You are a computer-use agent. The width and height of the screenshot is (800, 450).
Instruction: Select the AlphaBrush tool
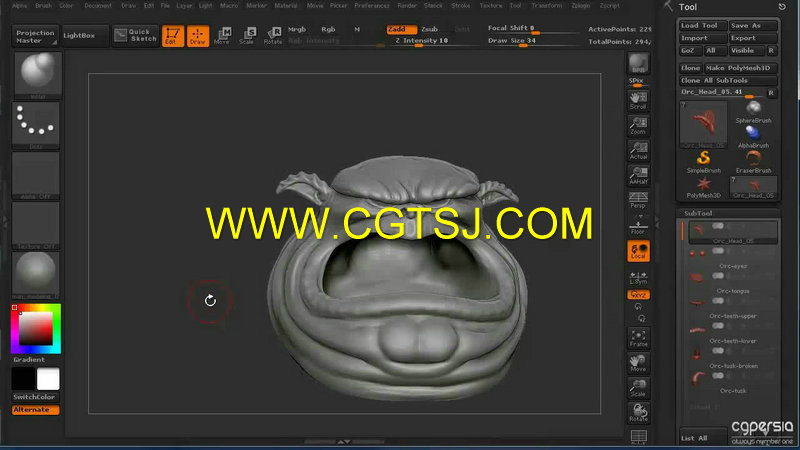pos(754,137)
